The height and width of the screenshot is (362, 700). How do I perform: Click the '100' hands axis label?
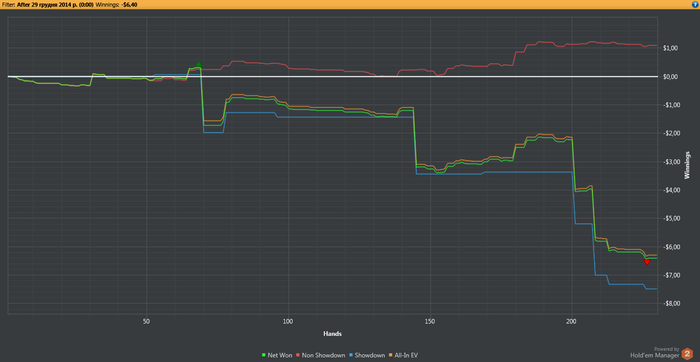[288, 321]
